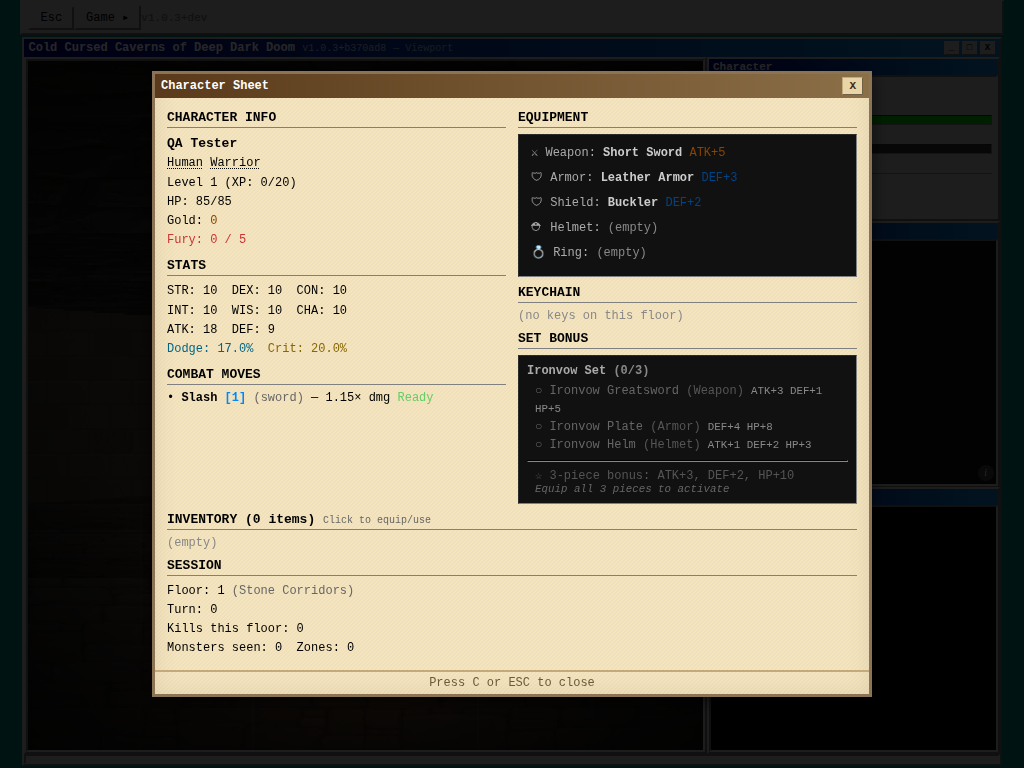Click the Turn: 0 line

click(192, 609)
